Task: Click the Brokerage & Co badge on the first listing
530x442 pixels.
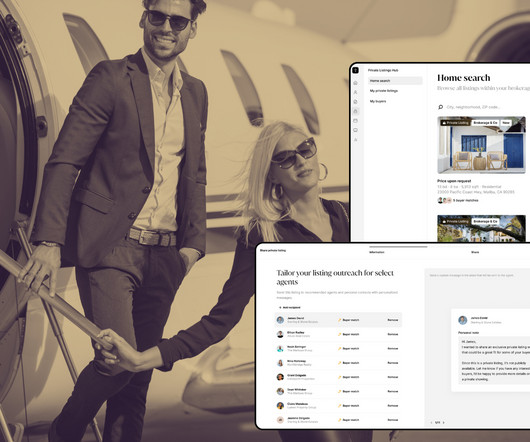Action: pyautogui.click(x=485, y=123)
